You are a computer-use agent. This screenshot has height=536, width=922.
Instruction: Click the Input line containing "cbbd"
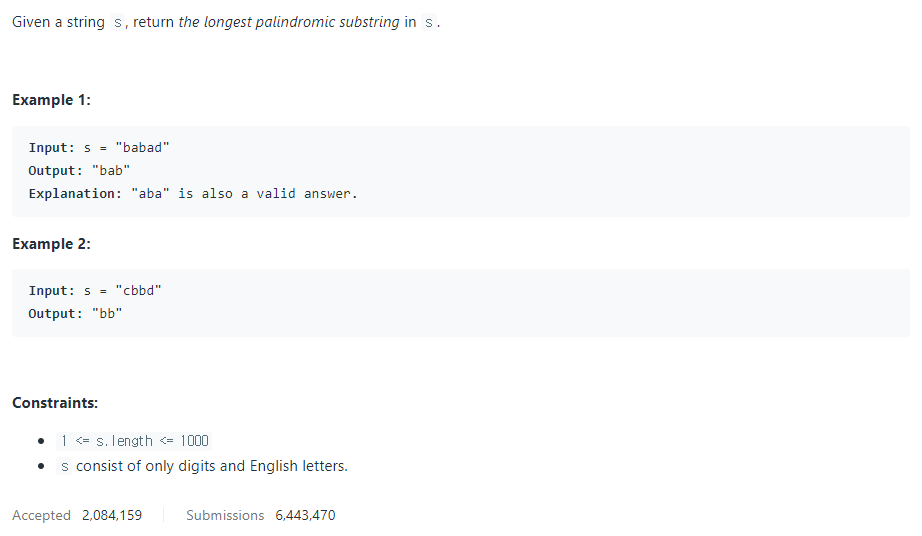(95, 291)
